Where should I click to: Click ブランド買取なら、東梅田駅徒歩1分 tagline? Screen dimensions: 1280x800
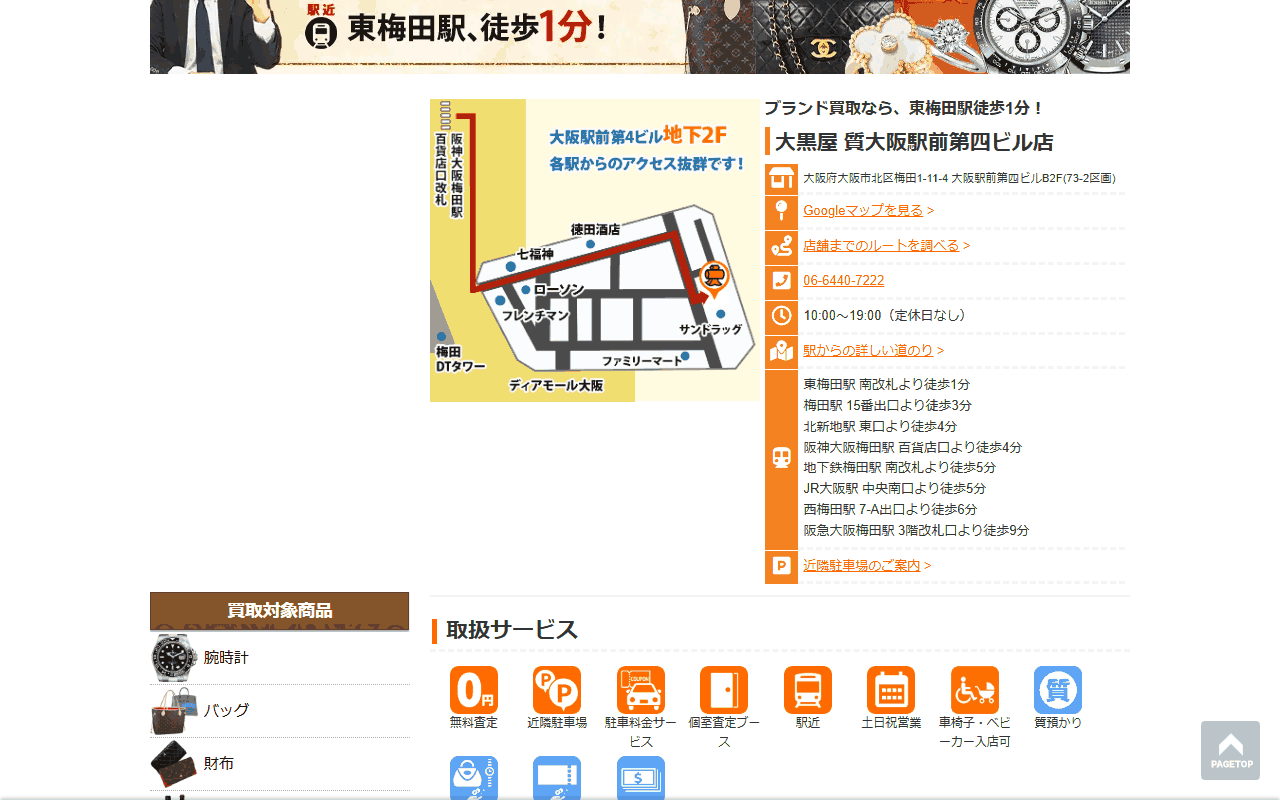(904, 108)
